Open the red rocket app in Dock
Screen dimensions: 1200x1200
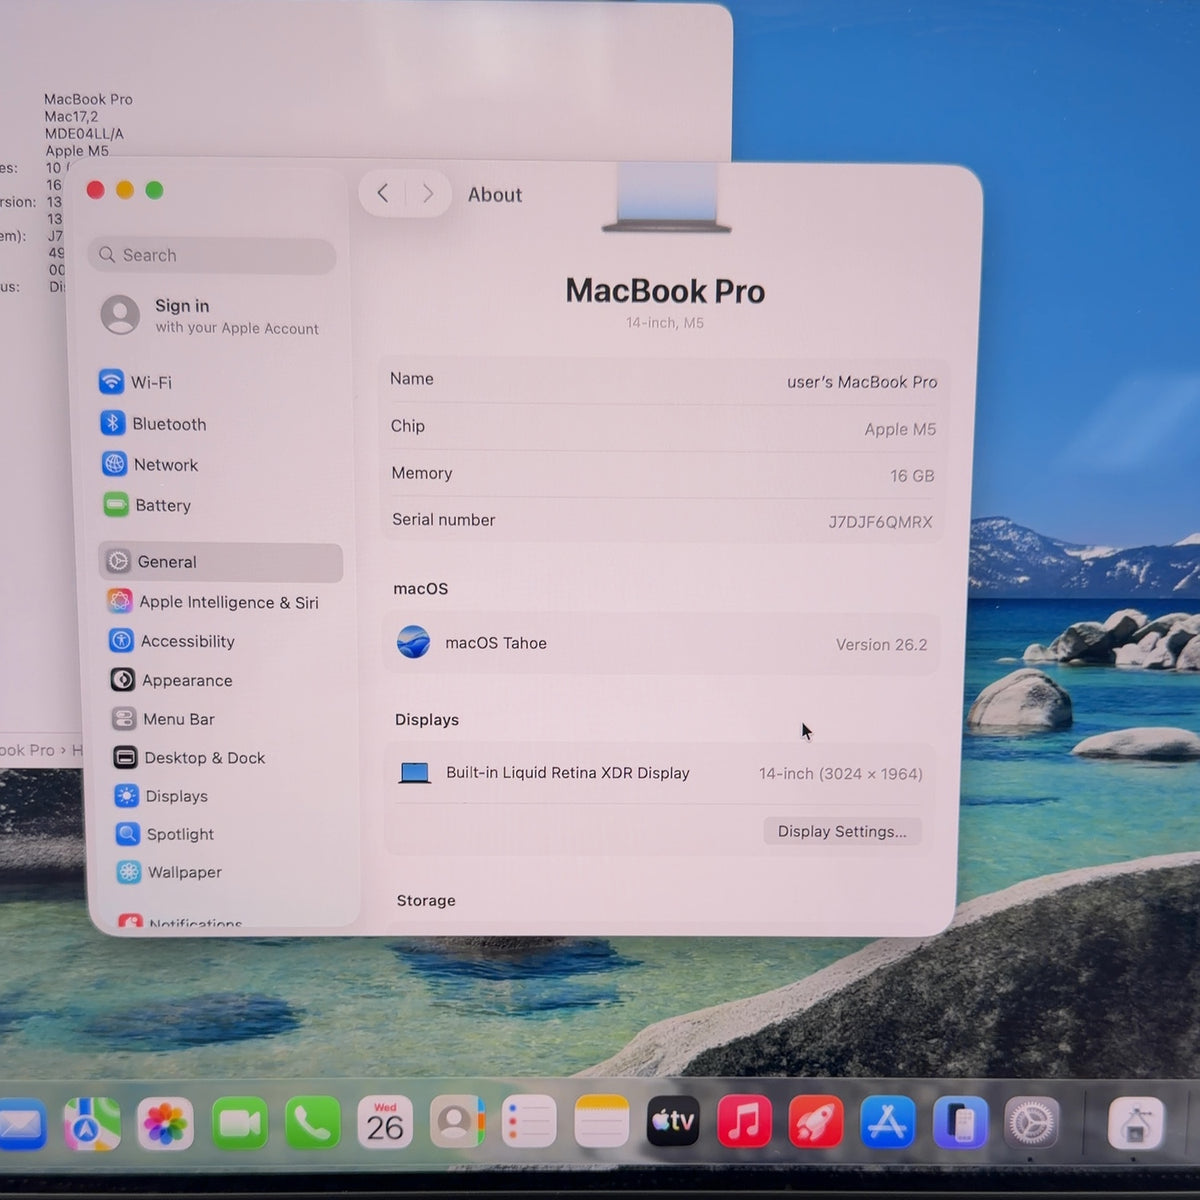[816, 1121]
